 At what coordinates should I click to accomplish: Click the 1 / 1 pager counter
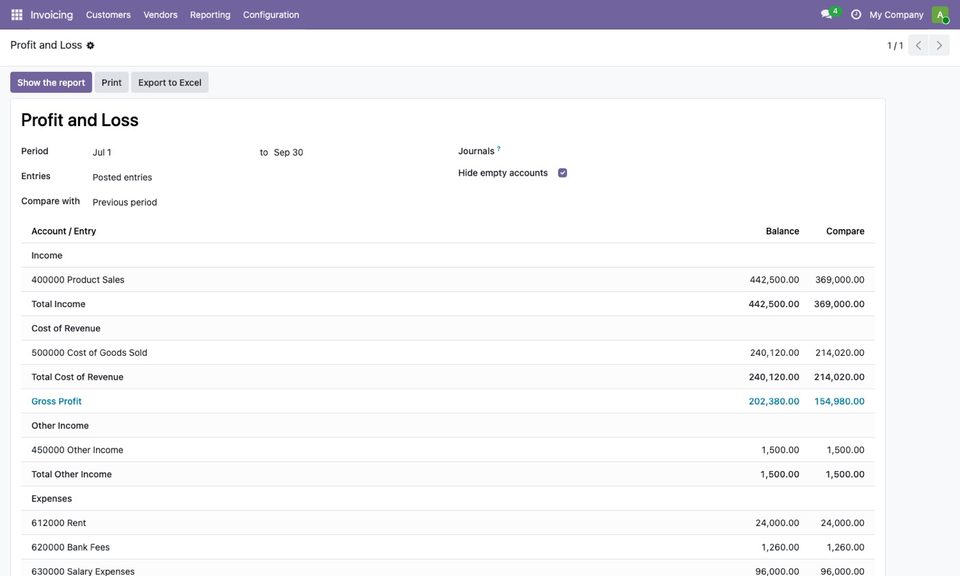coord(895,45)
